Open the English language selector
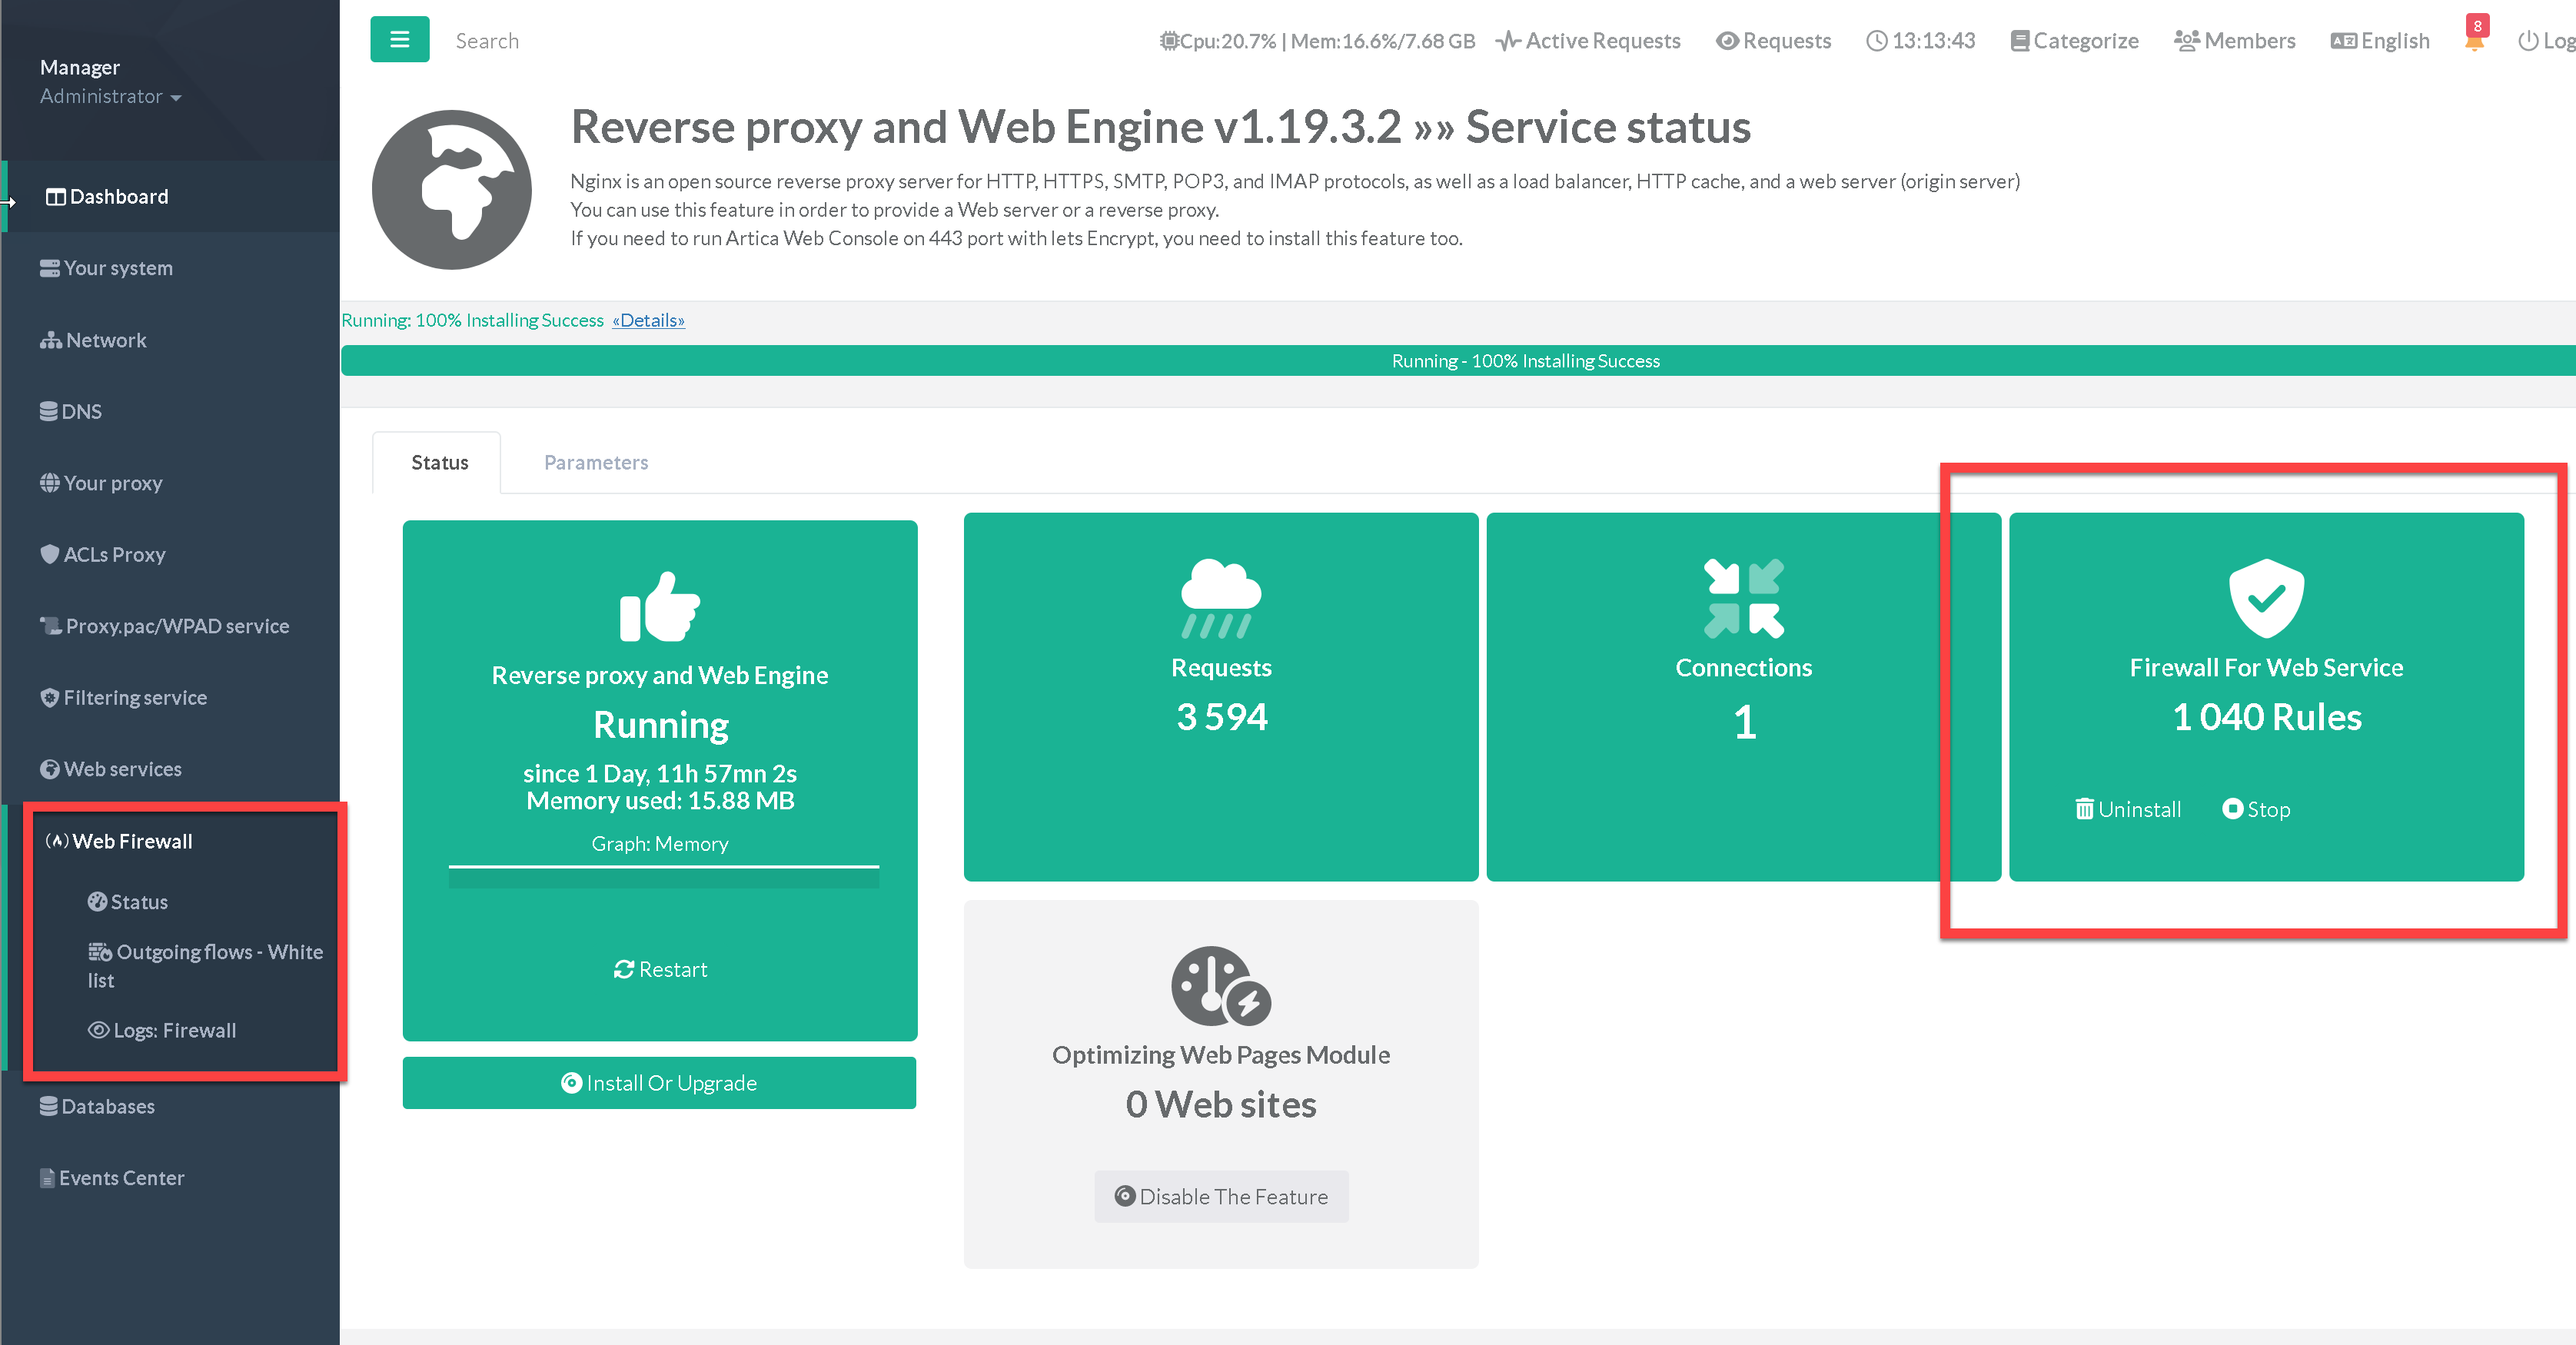The image size is (2576, 1345). click(x=2380, y=41)
